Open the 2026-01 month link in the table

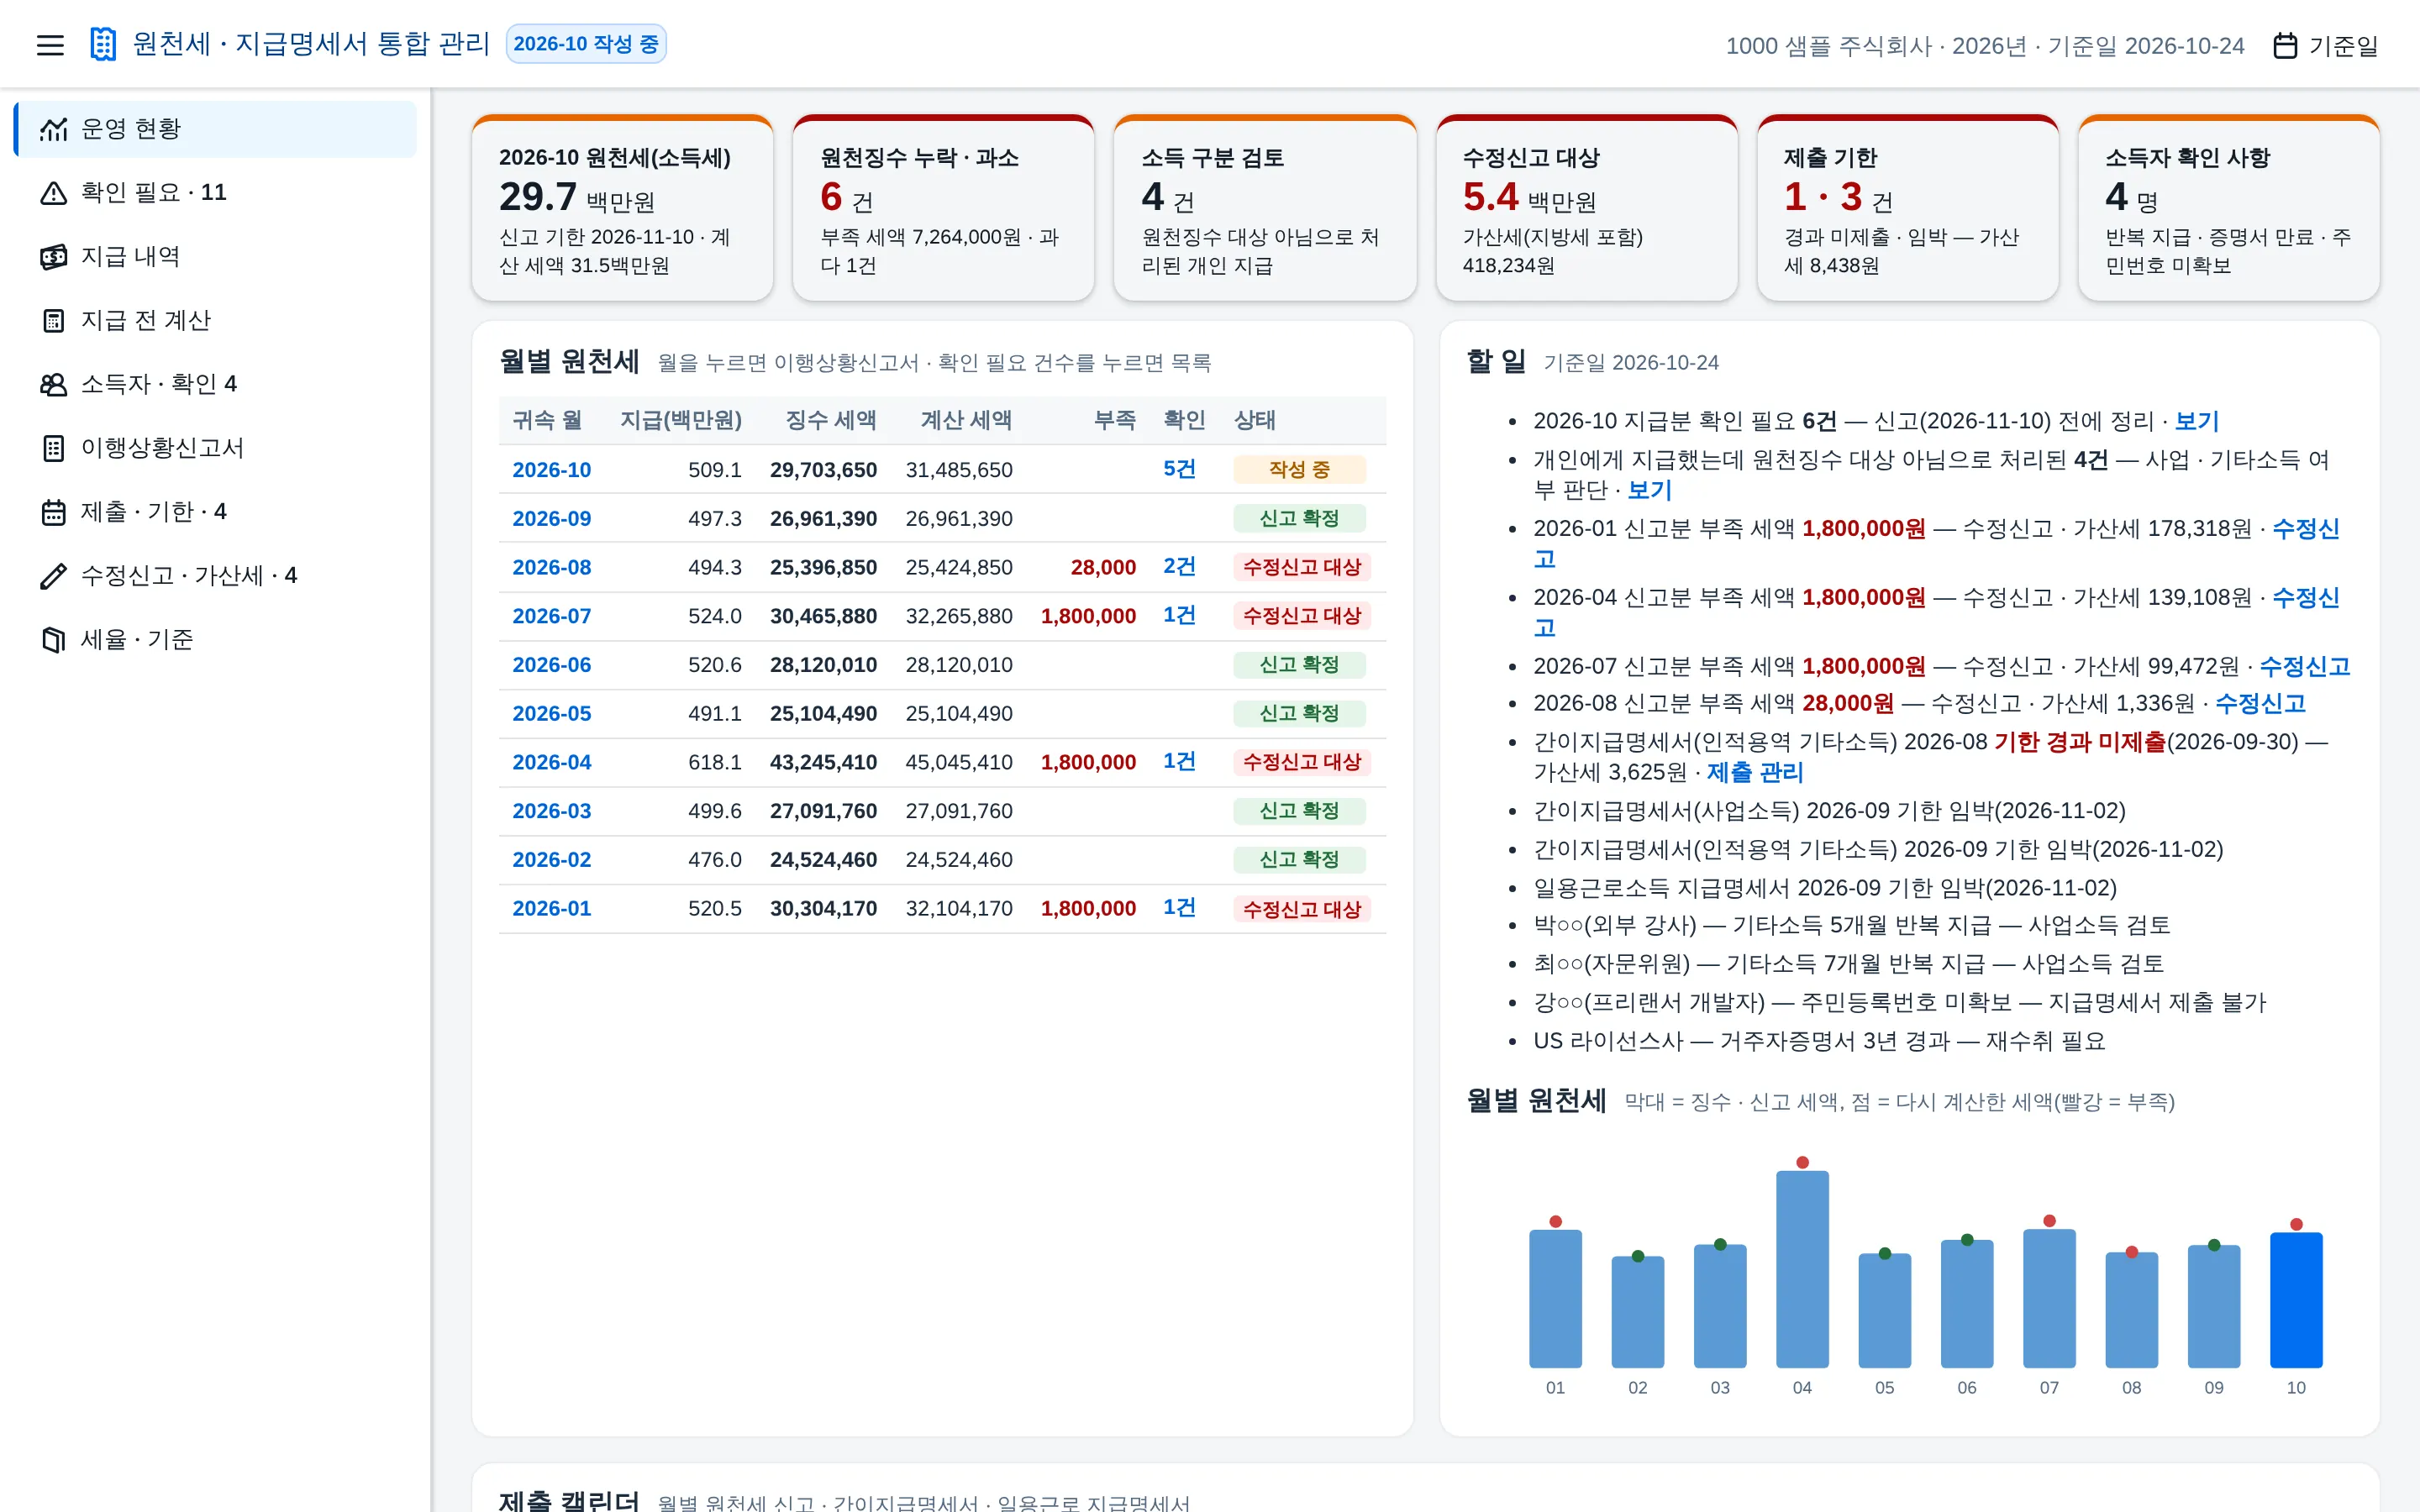551,908
